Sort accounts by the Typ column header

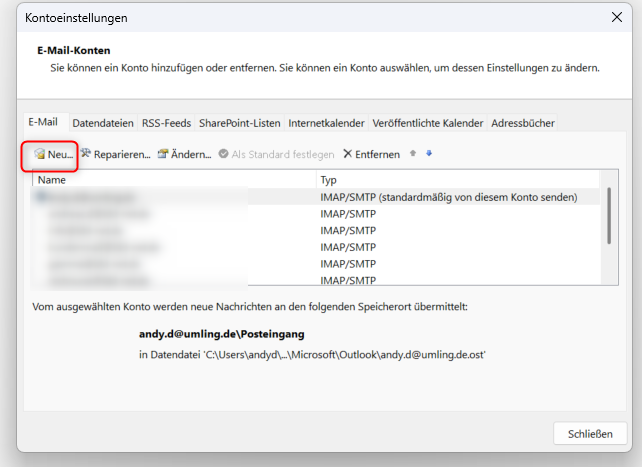pyautogui.click(x=460, y=180)
